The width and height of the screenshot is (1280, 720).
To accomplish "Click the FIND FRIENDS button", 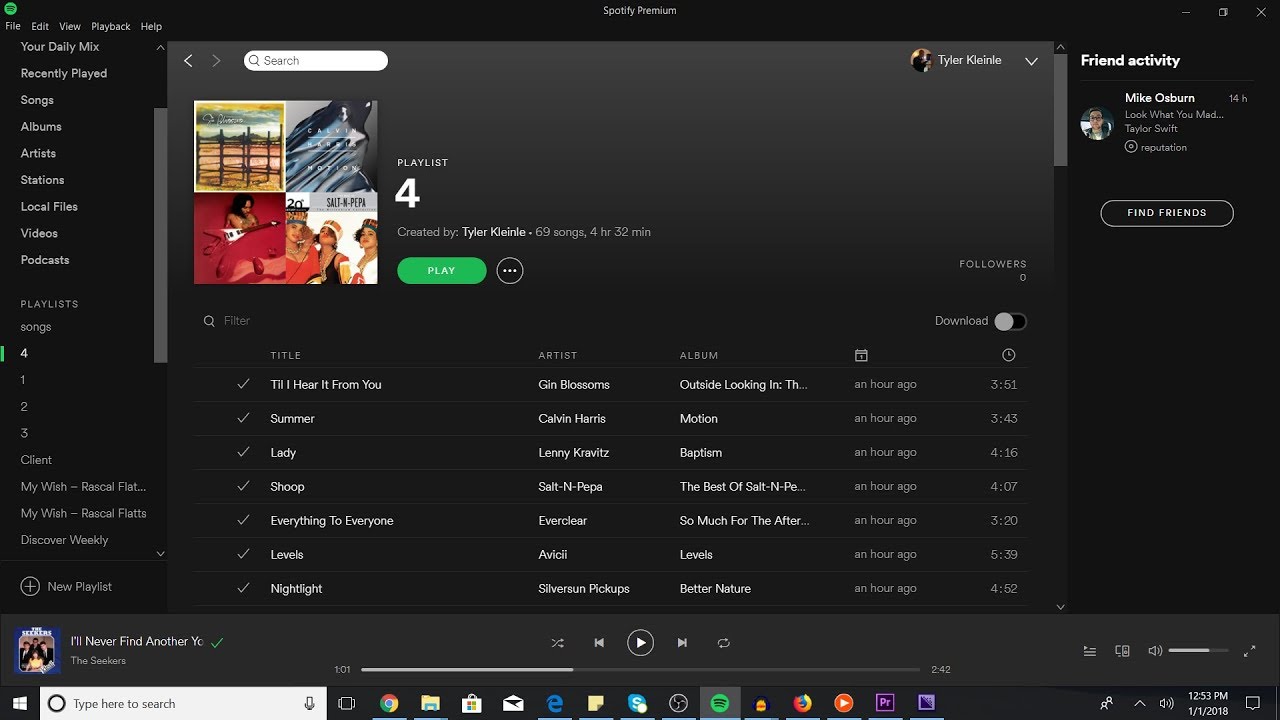I will coord(1167,213).
